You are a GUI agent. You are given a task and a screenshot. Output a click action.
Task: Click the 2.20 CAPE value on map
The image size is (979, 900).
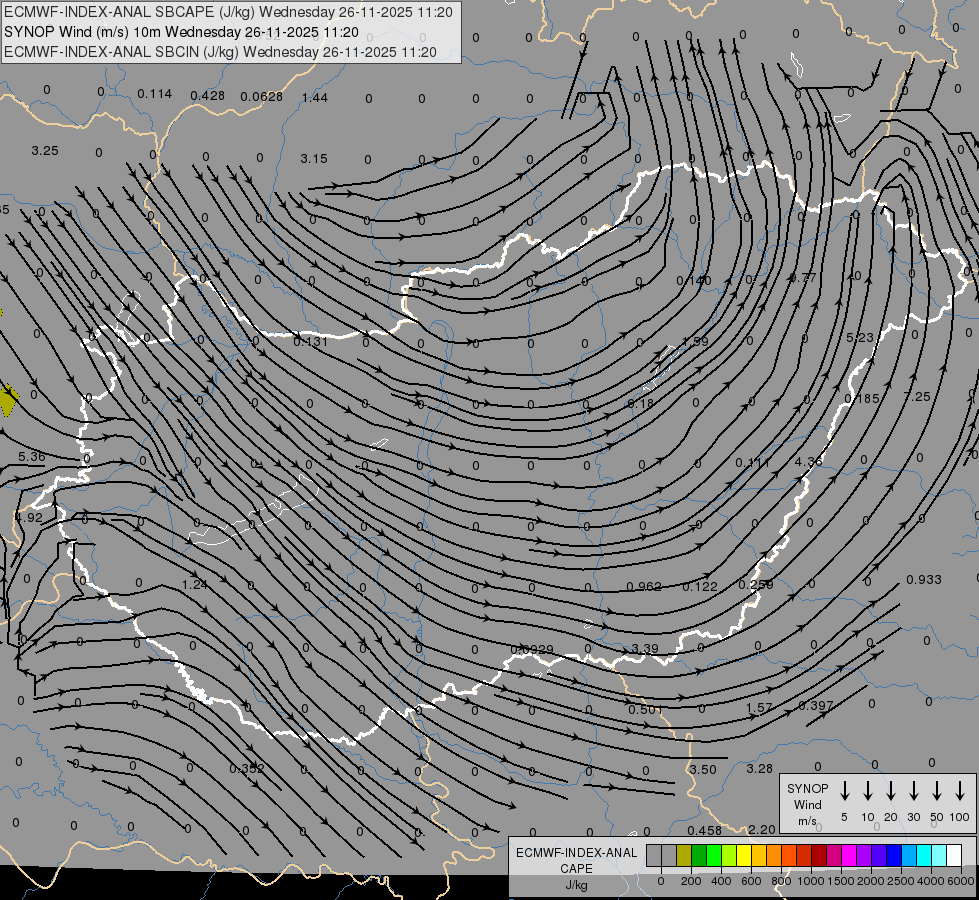(x=762, y=829)
